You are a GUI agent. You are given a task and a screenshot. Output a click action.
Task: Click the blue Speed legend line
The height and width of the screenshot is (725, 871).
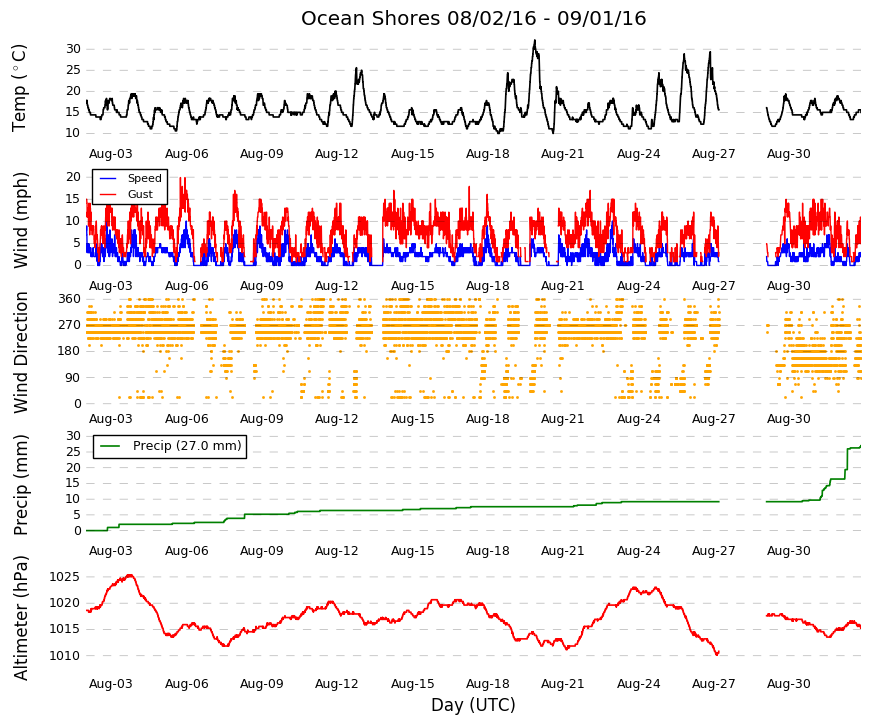pyautogui.click(x=108, y=178)
